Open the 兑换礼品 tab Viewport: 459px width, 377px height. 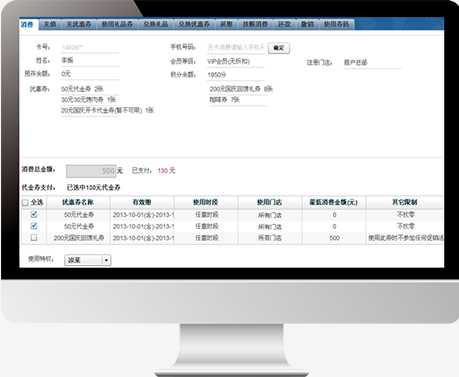coord(156,24)
